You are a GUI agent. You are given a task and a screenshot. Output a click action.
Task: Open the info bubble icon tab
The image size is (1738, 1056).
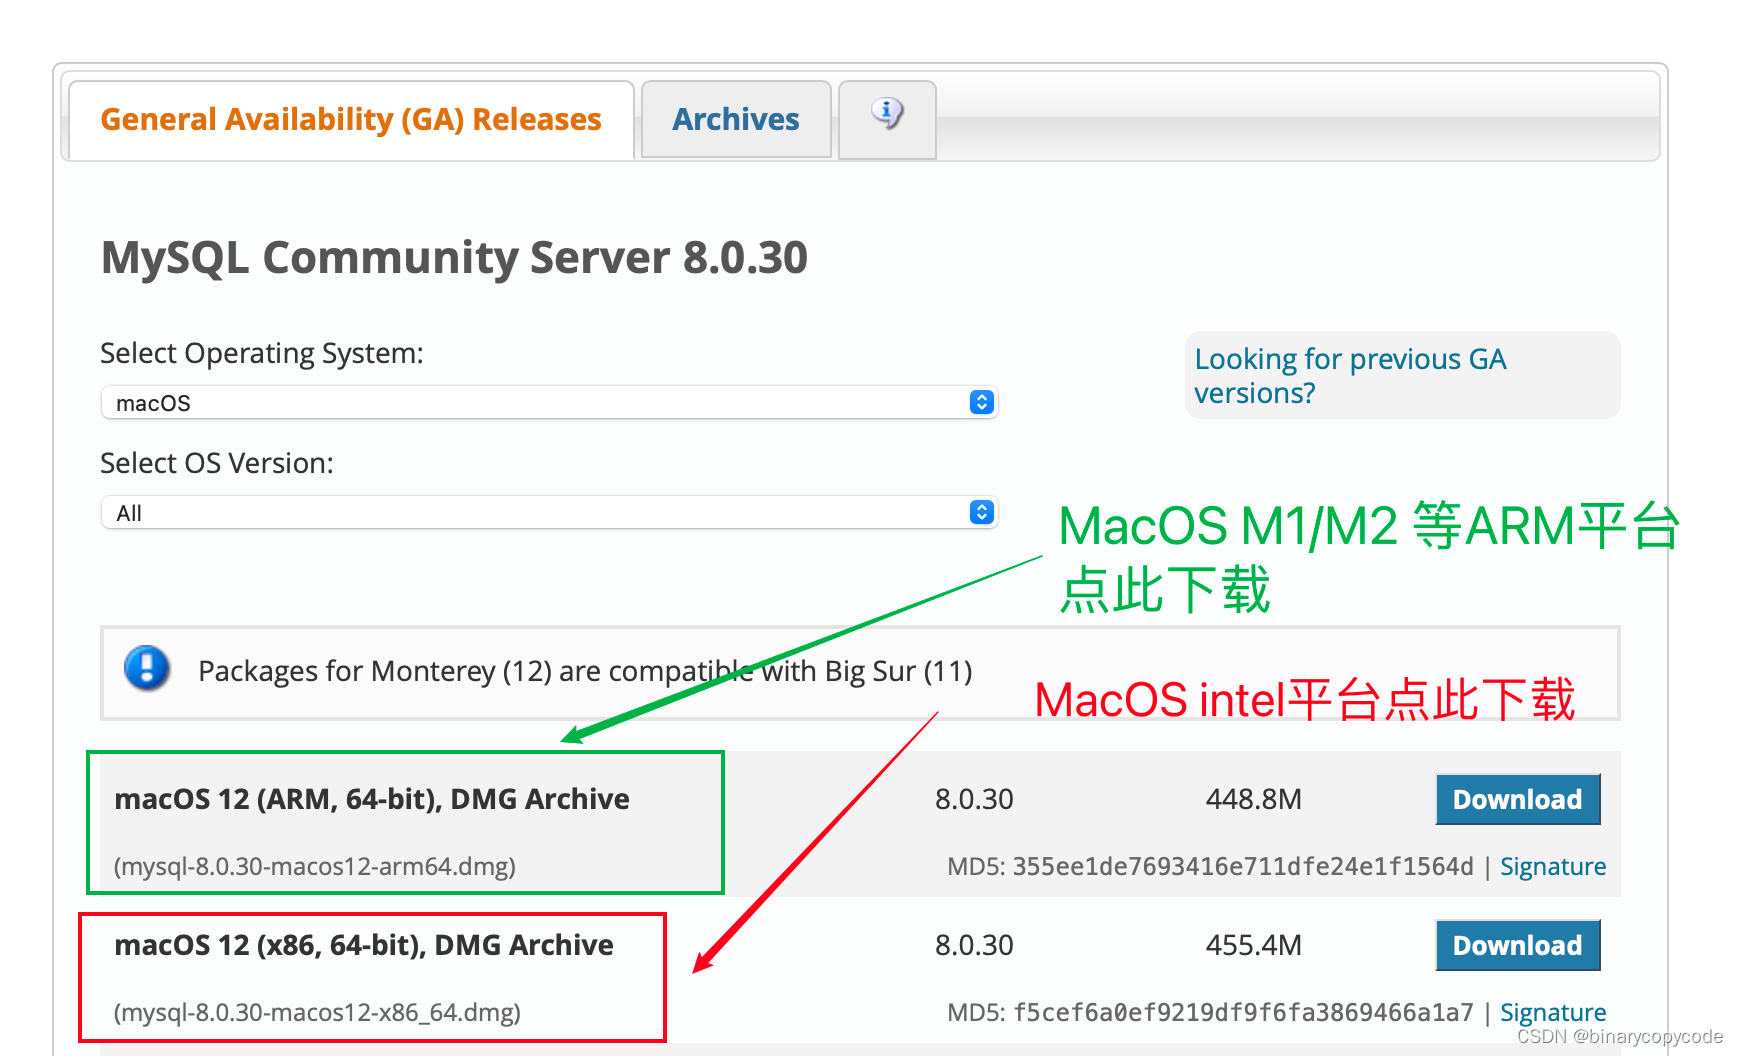tap(887, 120)
